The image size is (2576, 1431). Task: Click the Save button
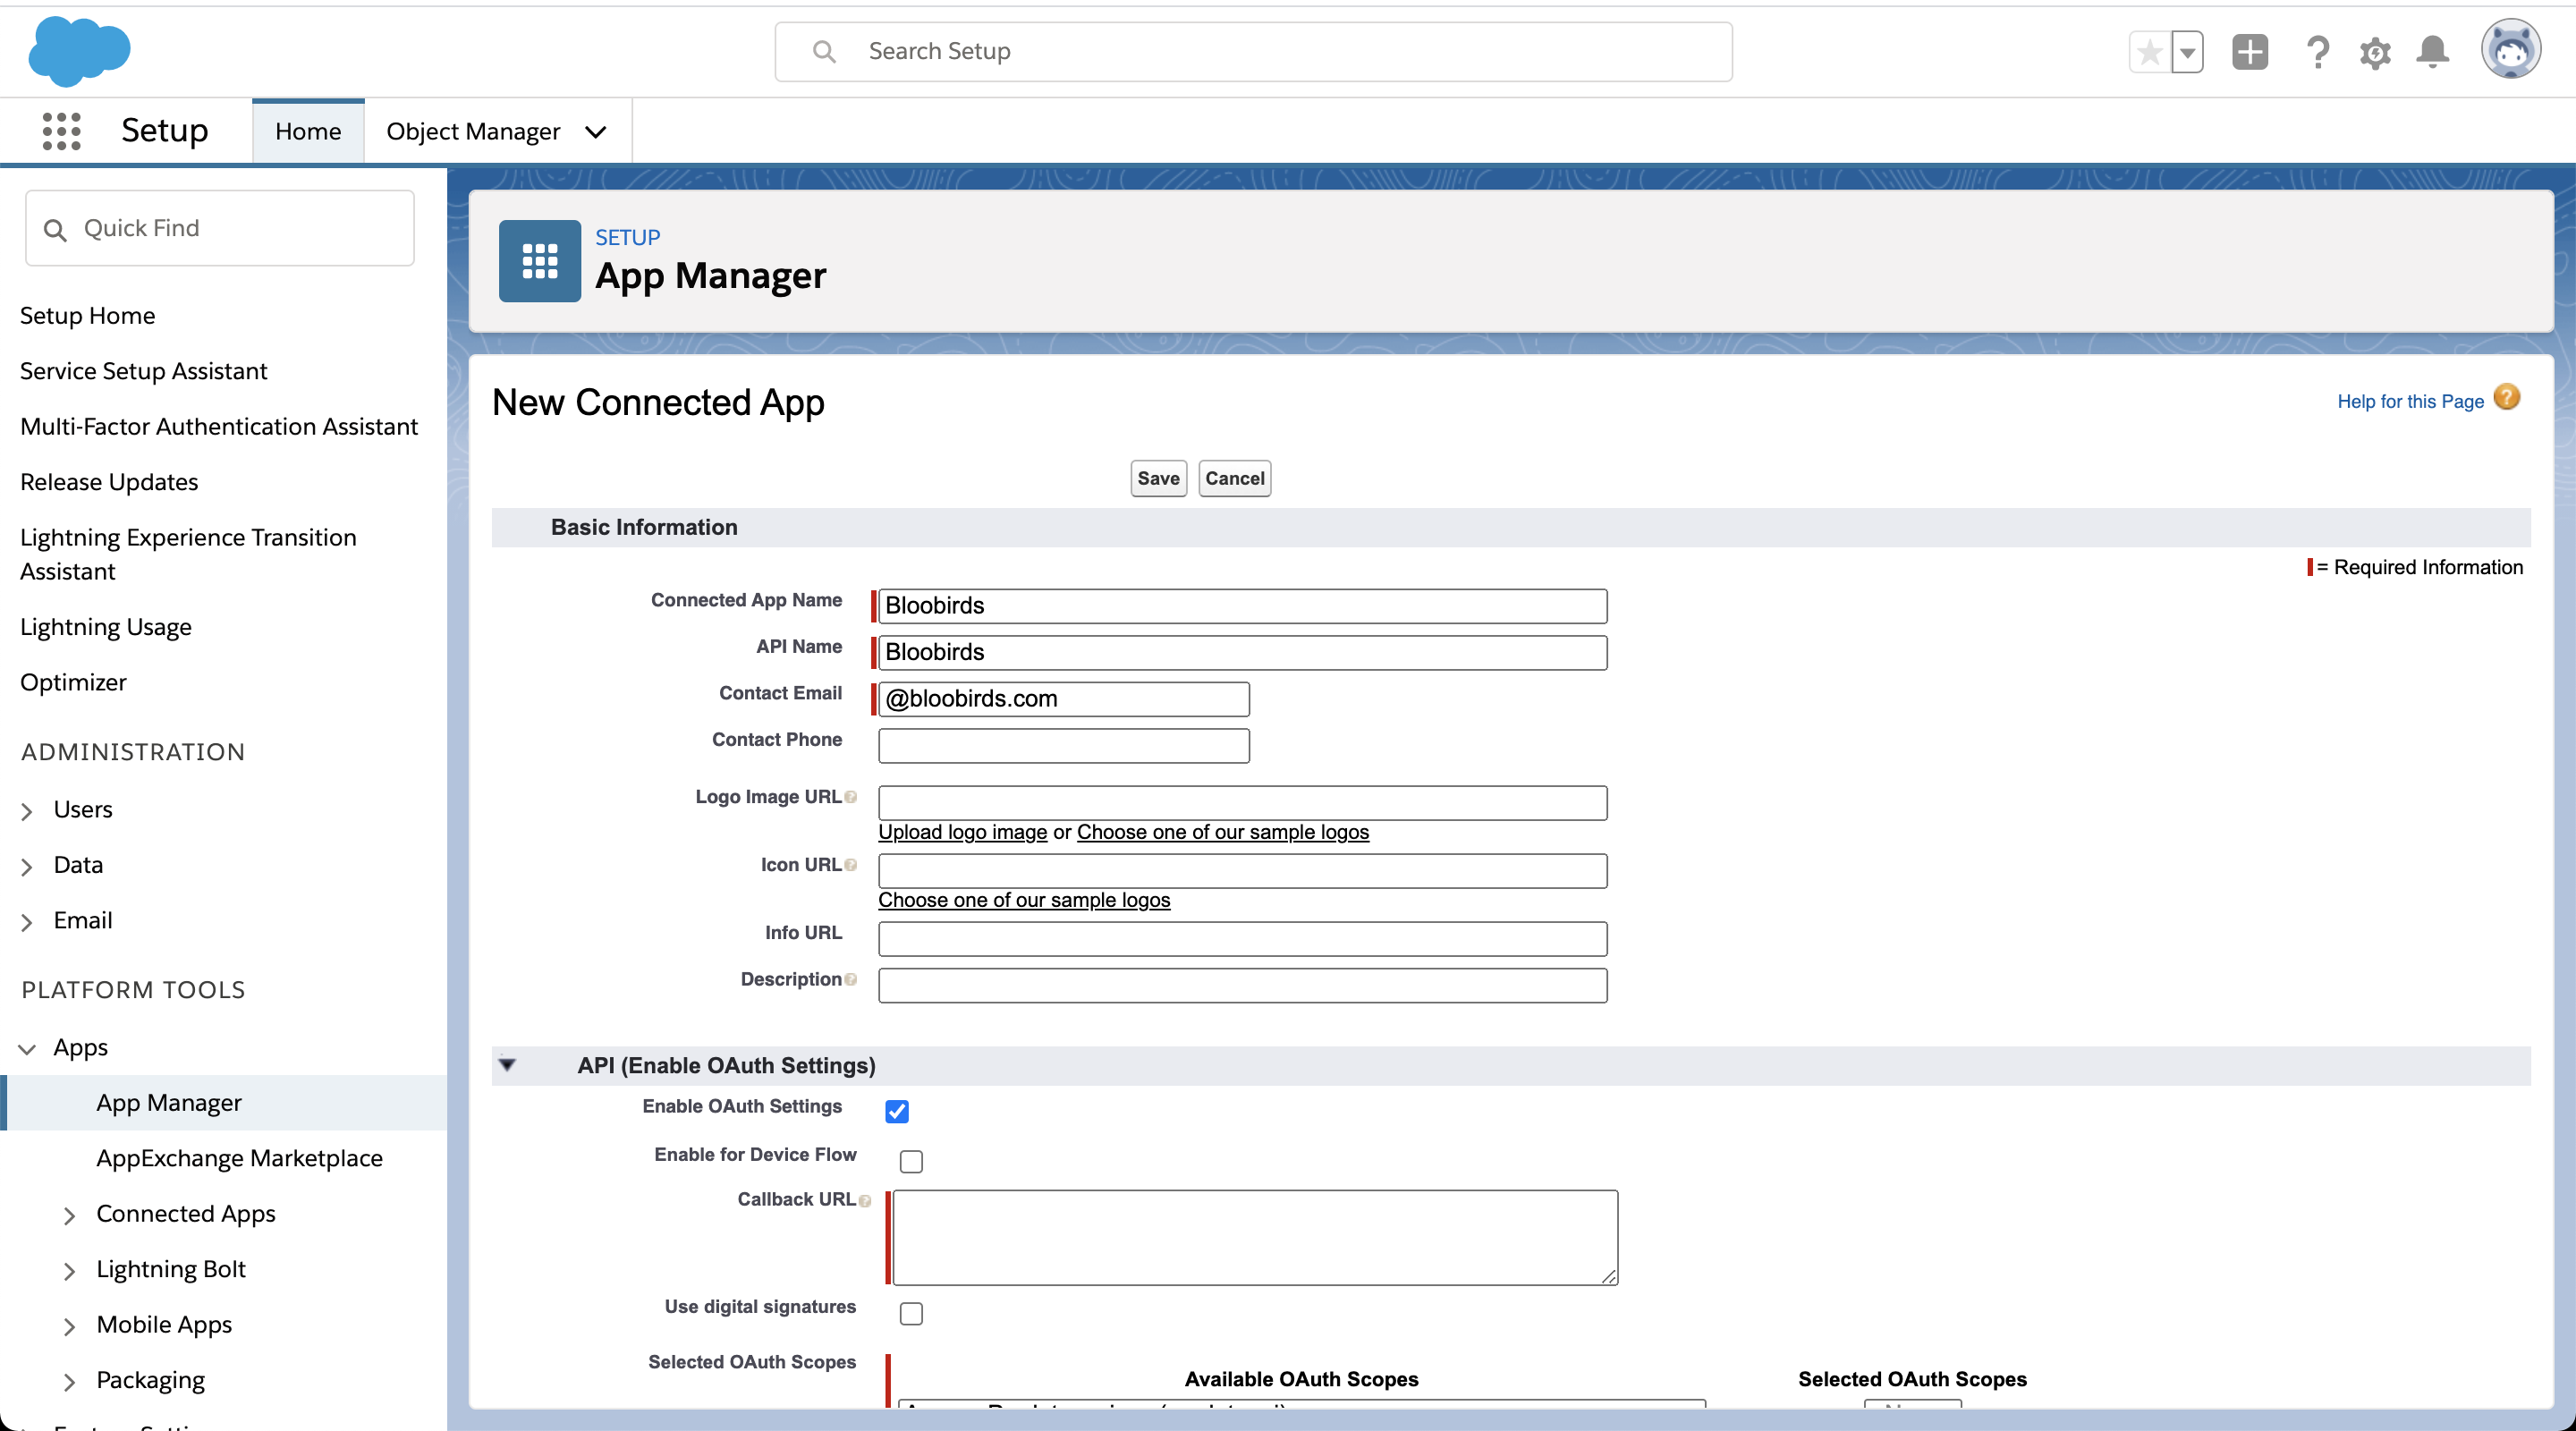click(1158, 478)
